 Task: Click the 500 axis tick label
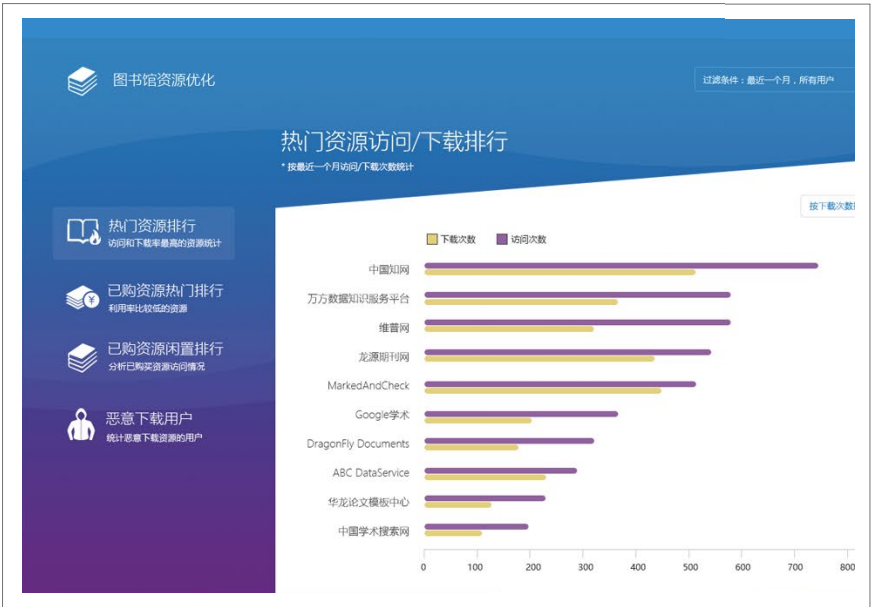pos(689,567)
